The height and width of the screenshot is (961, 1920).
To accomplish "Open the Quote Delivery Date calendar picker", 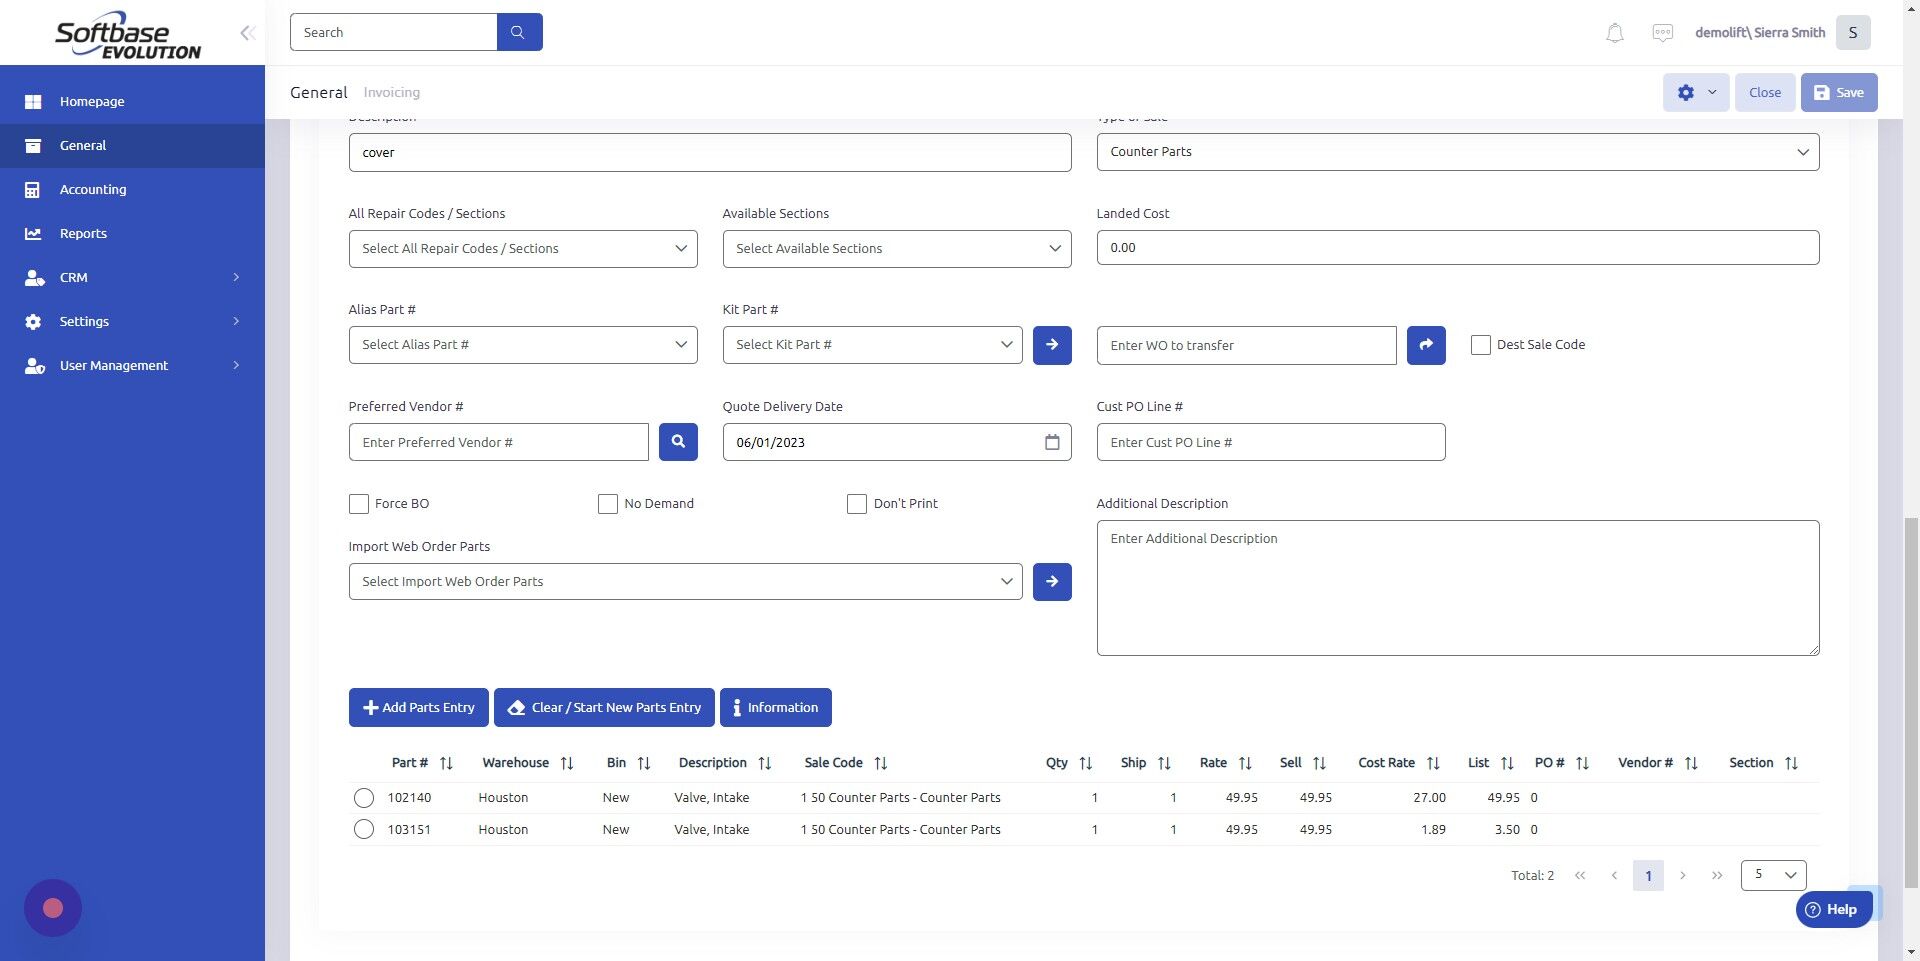I will click(1051, 441).
